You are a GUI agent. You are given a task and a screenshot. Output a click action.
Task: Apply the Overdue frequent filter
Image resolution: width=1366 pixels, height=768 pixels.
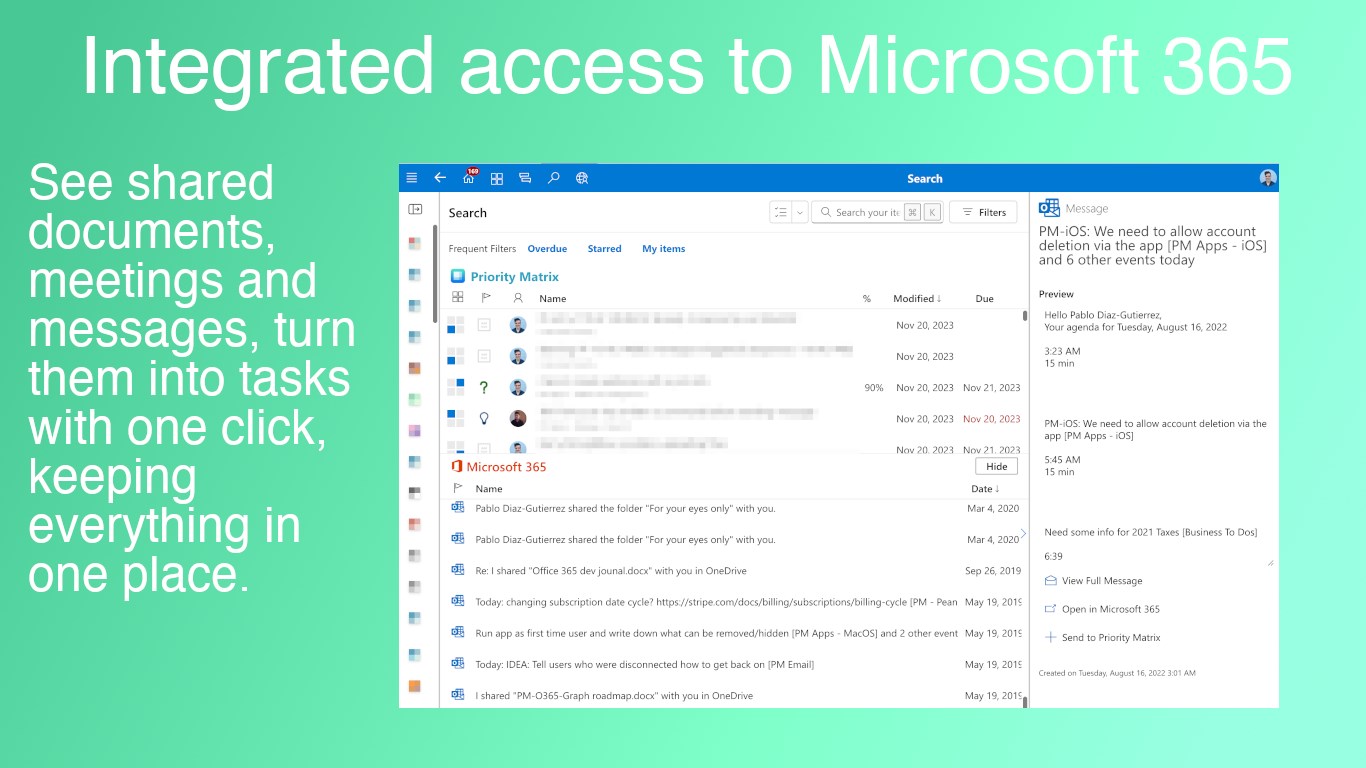tap(547, 249)
